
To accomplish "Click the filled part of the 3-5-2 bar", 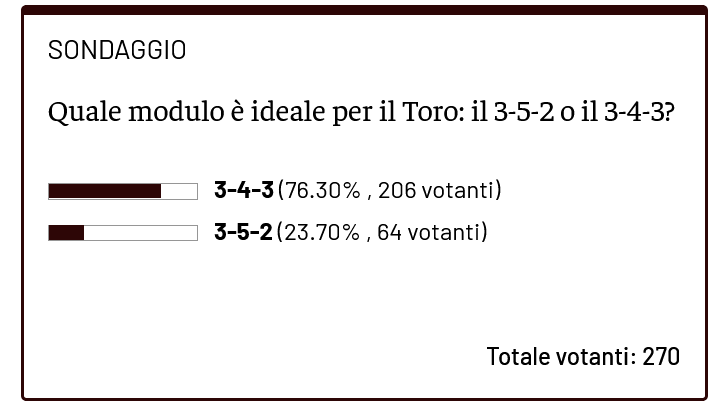I will tap(66, 233).
